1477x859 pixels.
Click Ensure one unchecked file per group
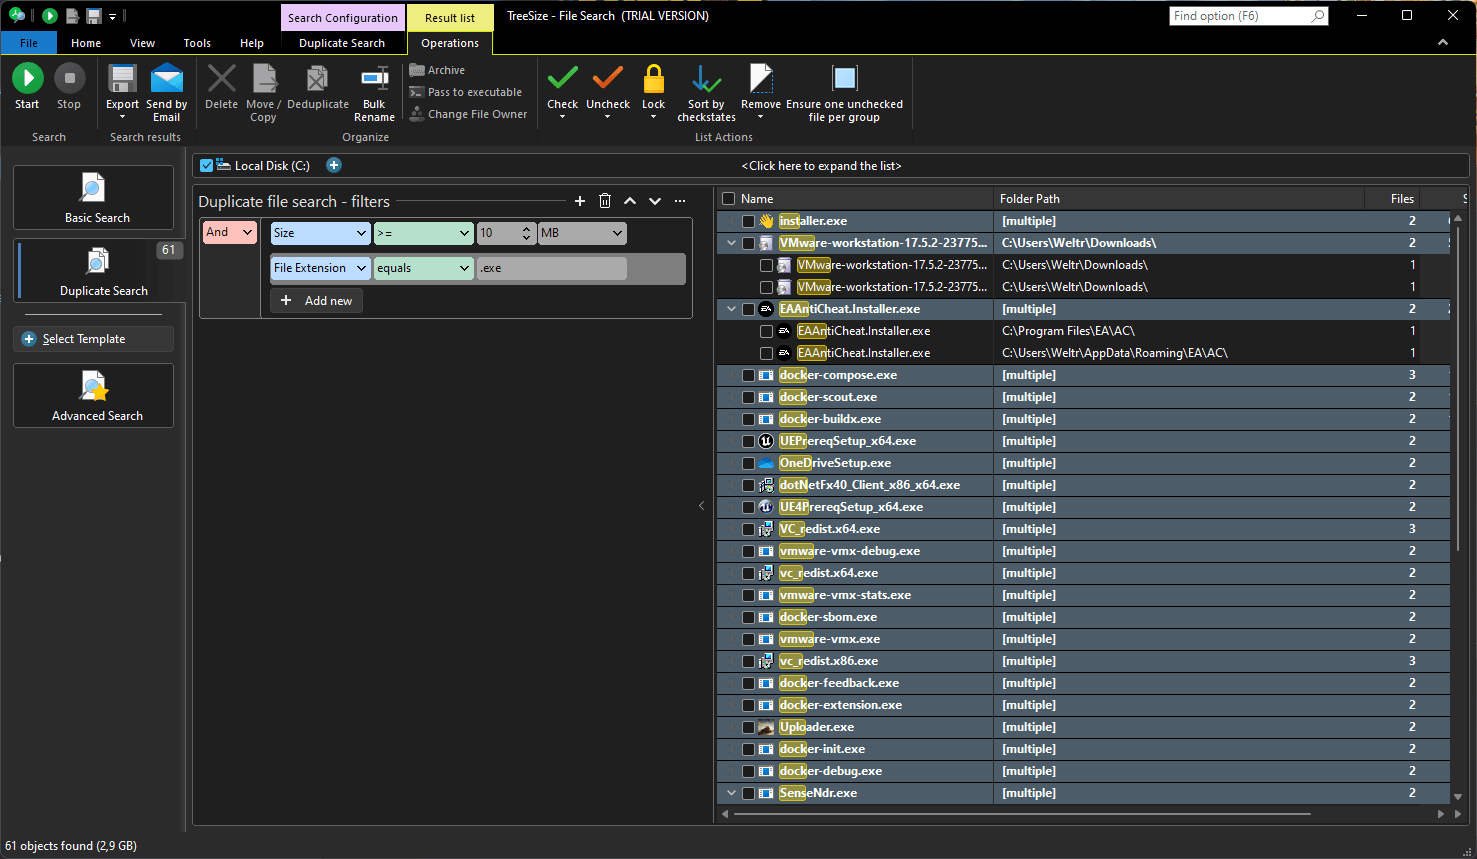(x=844, y=79)
